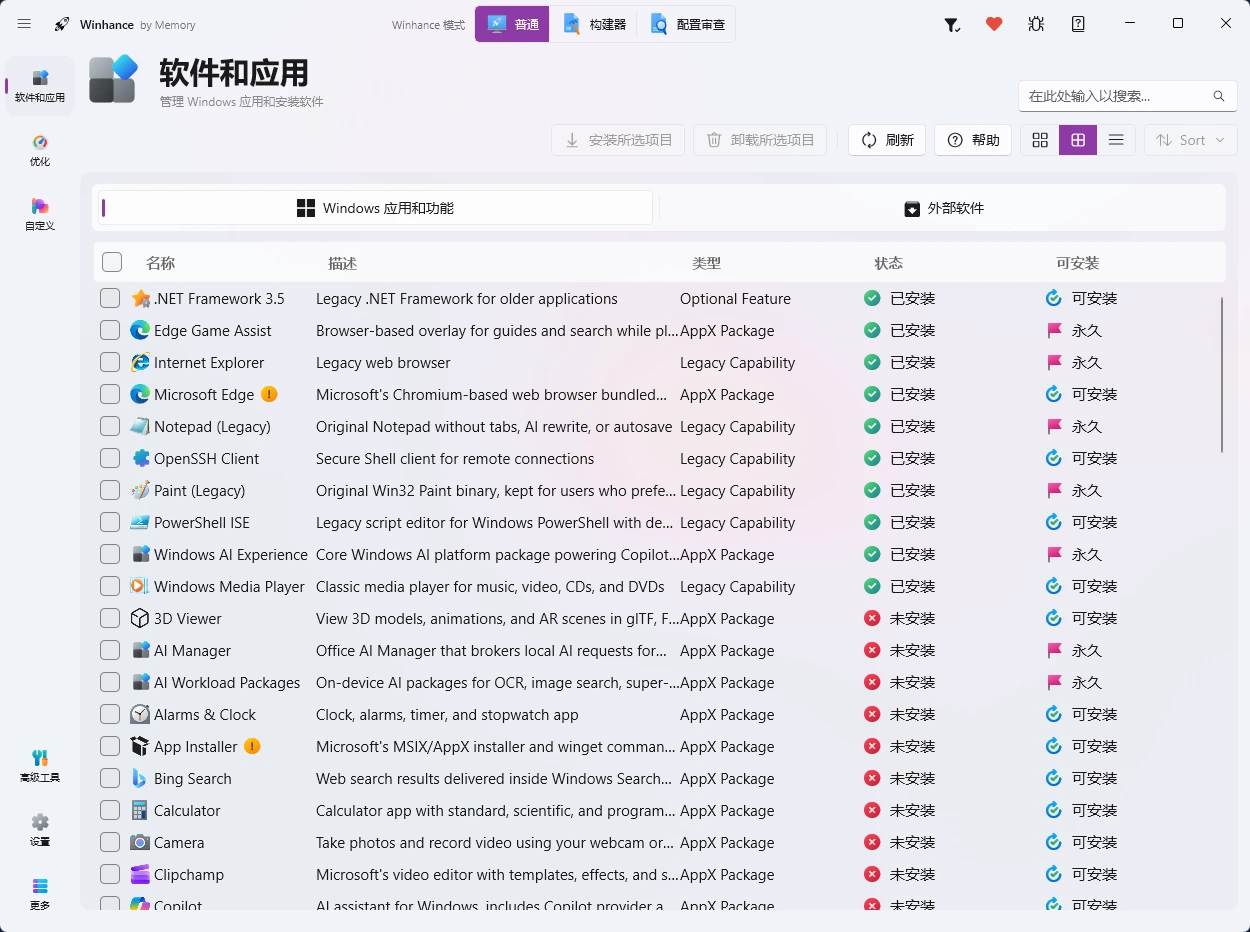Click the 描述 column header
The image size is (1250, 932).
[342, 263]
